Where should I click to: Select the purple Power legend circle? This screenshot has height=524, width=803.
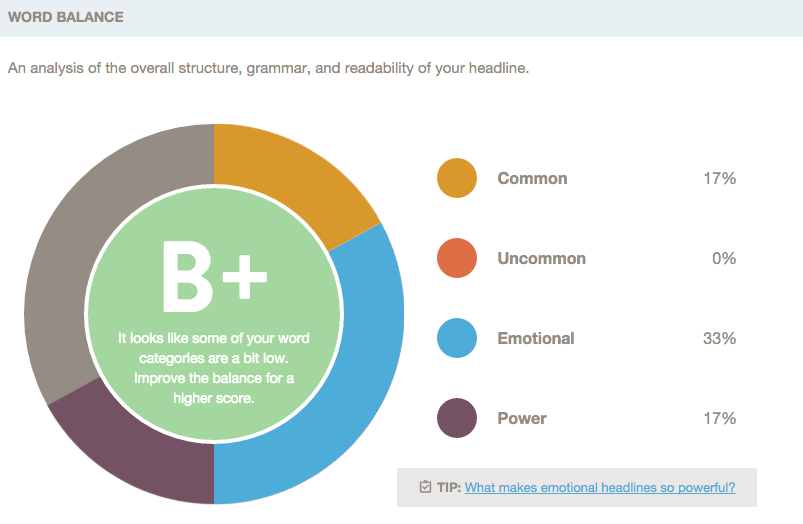click(x=457, y=418)
